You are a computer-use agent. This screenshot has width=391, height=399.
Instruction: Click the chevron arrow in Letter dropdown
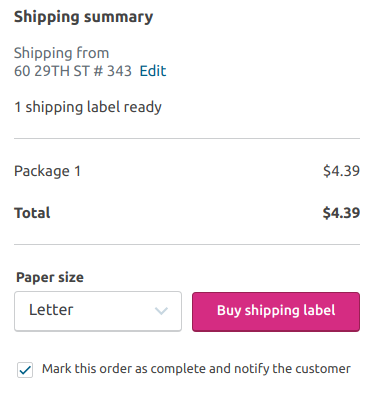[x=161, y=311]
